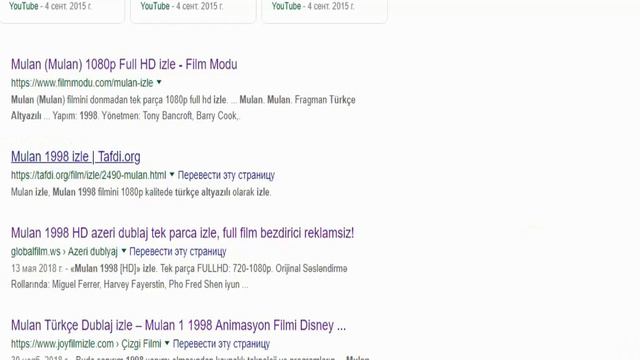The width and height of the screenshot is (640, 360).
Task: Click joyfilmizle.com › Çizgi Filmi breadcrumb
Action: 86,344
